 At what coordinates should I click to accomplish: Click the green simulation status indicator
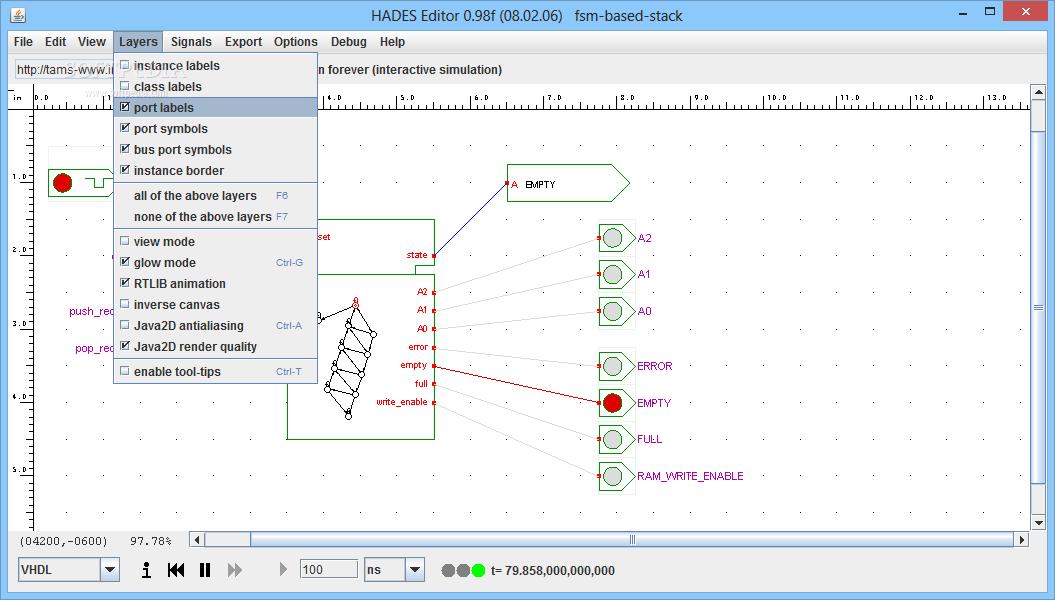pos(478,570)
